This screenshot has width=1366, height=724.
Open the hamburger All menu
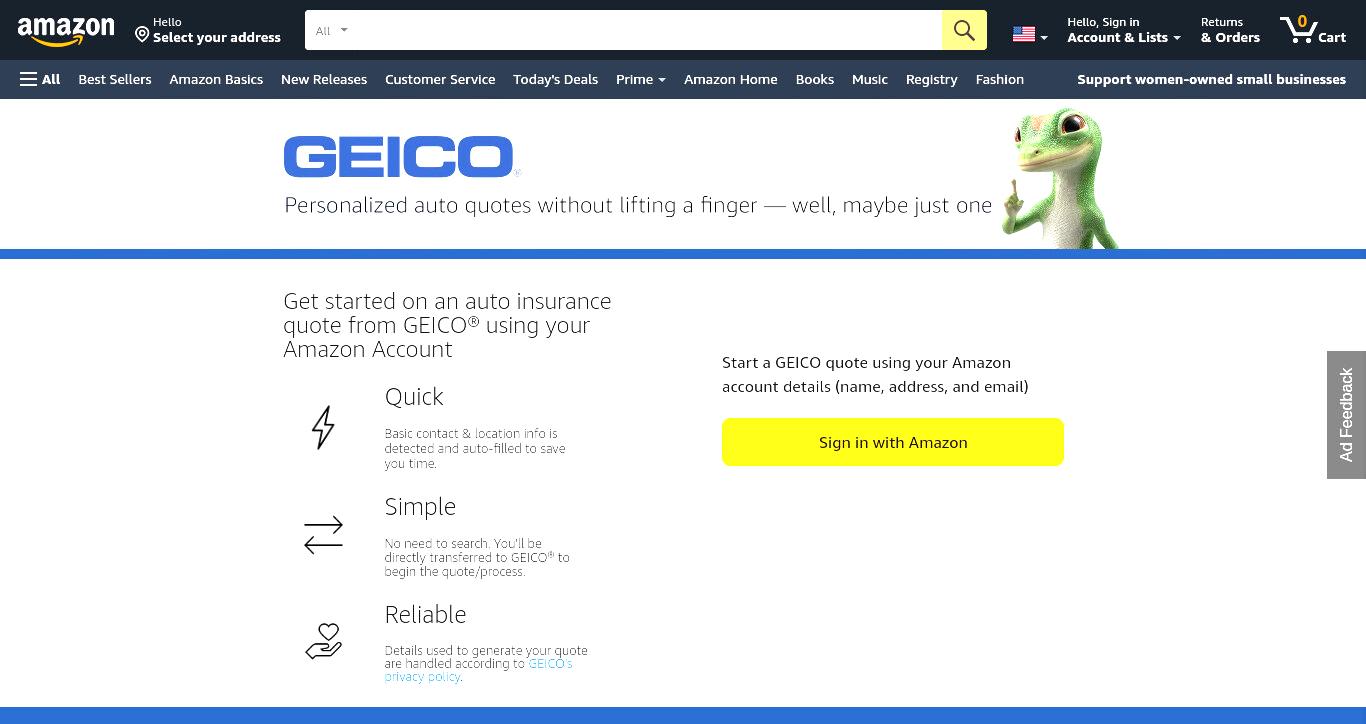click(x=40, y=79)
